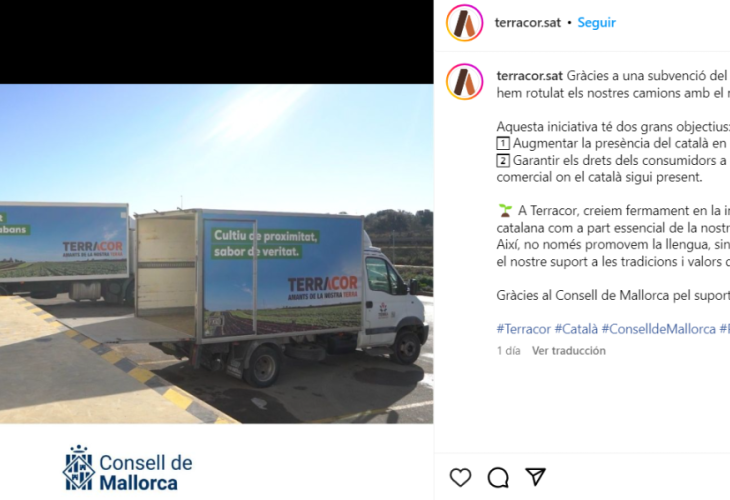730x500 pixels.
Task: Open the #ConselldeMallorca hashtag
Action: coord(659,329)
